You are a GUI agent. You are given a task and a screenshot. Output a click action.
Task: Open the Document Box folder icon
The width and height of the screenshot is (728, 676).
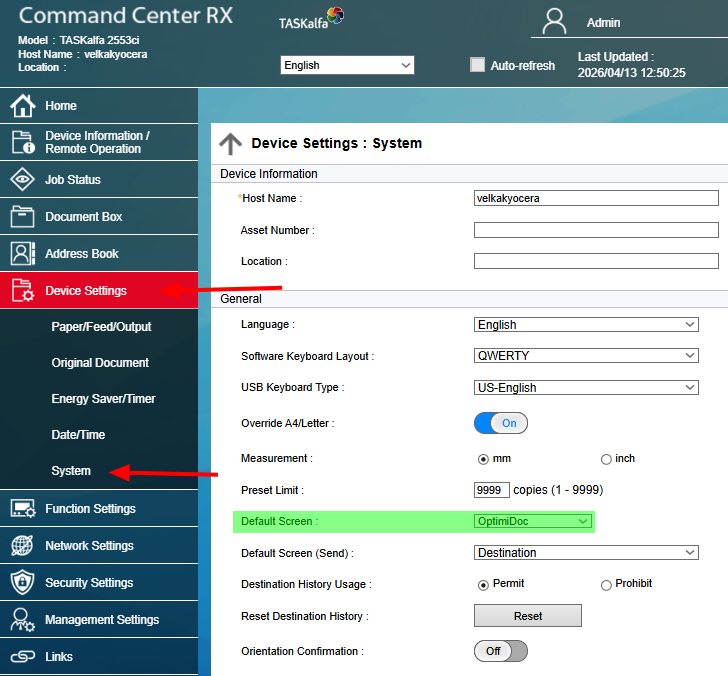(22, 217)
